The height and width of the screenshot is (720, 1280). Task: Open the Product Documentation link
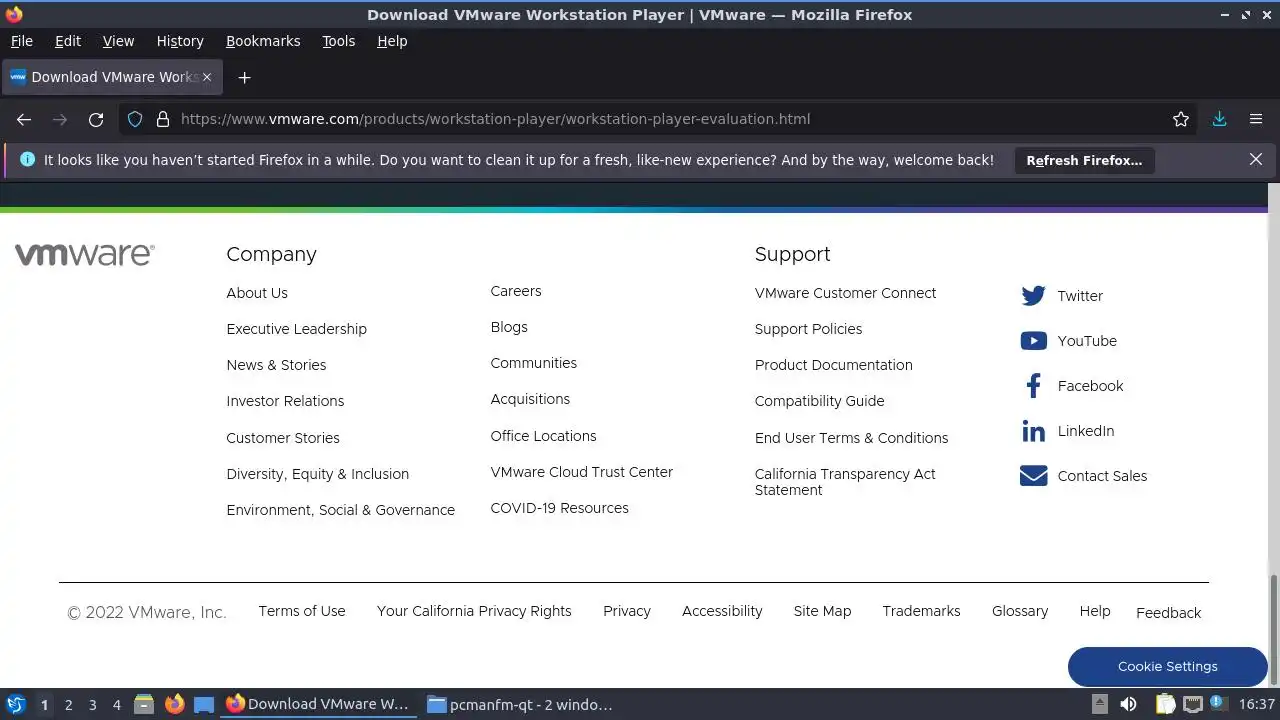tap(834, 365)
